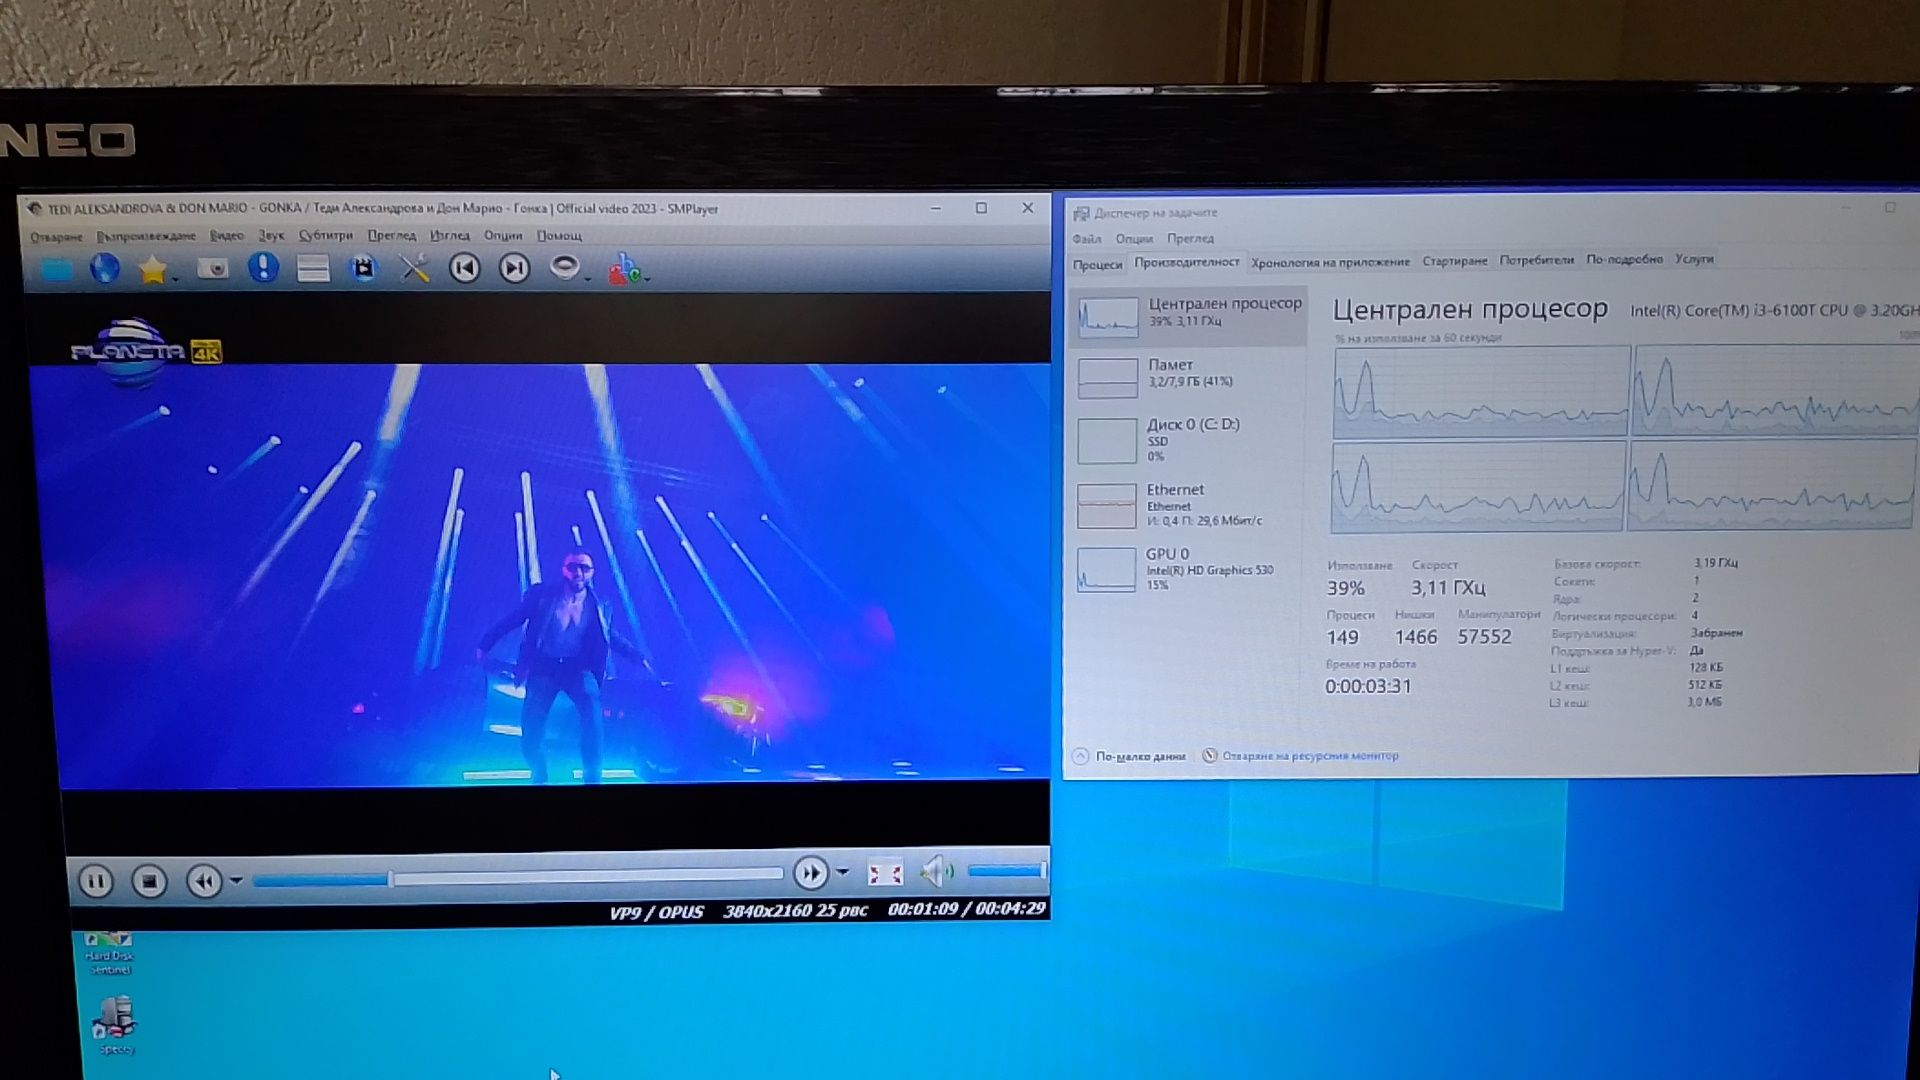The height and width of the screenshot is (1080, 1920).
Task: Expand favorites dropdown arrow beside star
Action: tap(175, 279)
